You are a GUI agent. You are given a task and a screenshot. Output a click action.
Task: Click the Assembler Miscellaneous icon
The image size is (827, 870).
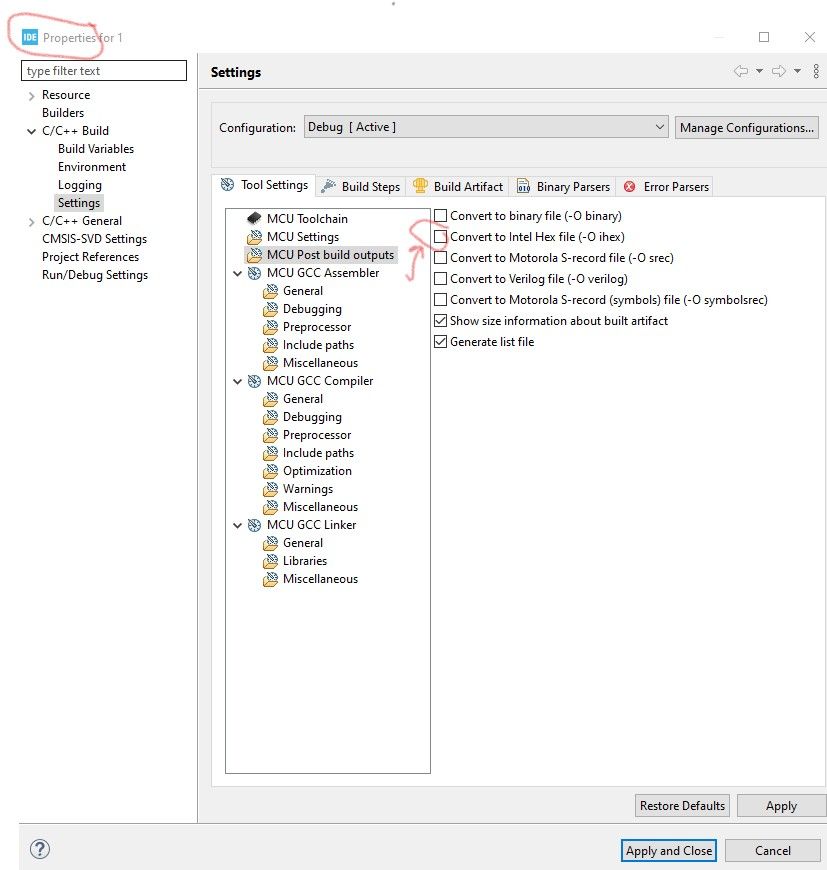pyautogui.click(x=271, y=363)
